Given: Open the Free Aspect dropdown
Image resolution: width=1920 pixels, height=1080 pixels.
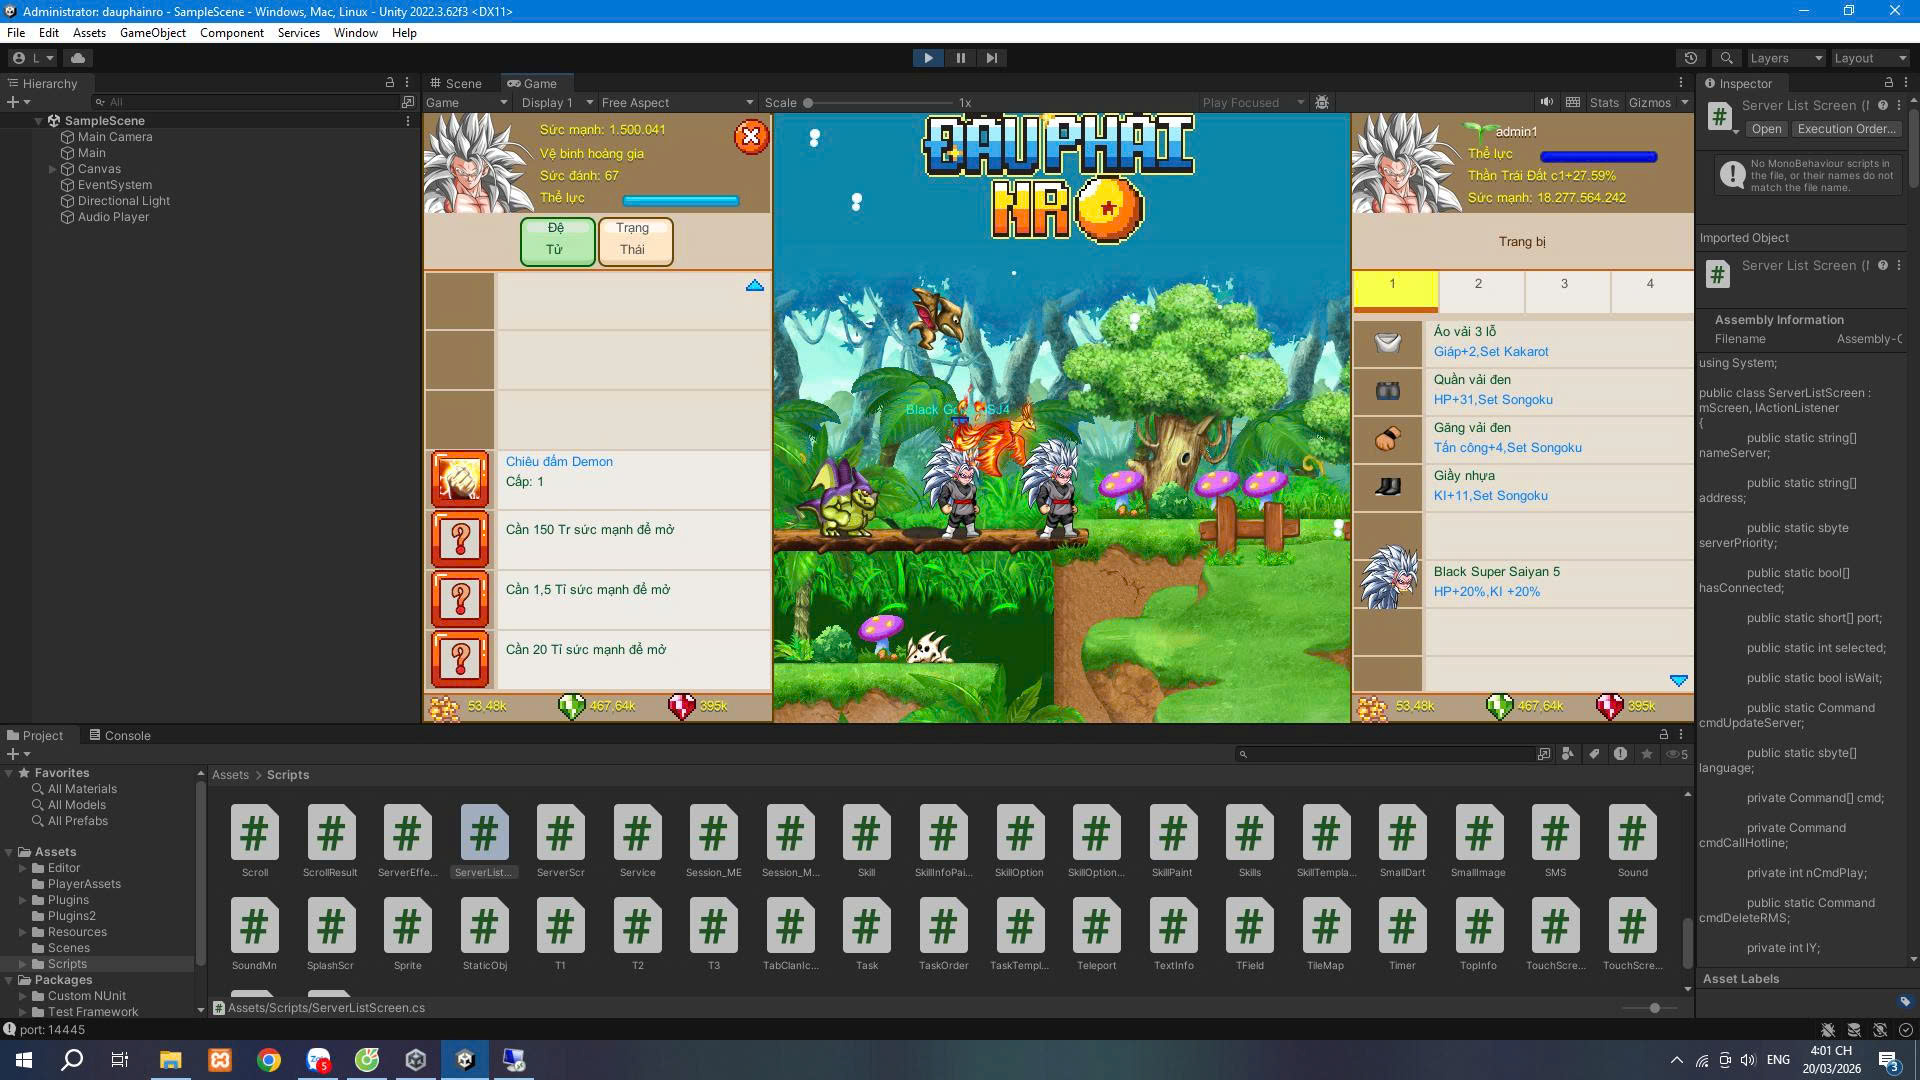Looking at the screenshot, I should 677,102.
